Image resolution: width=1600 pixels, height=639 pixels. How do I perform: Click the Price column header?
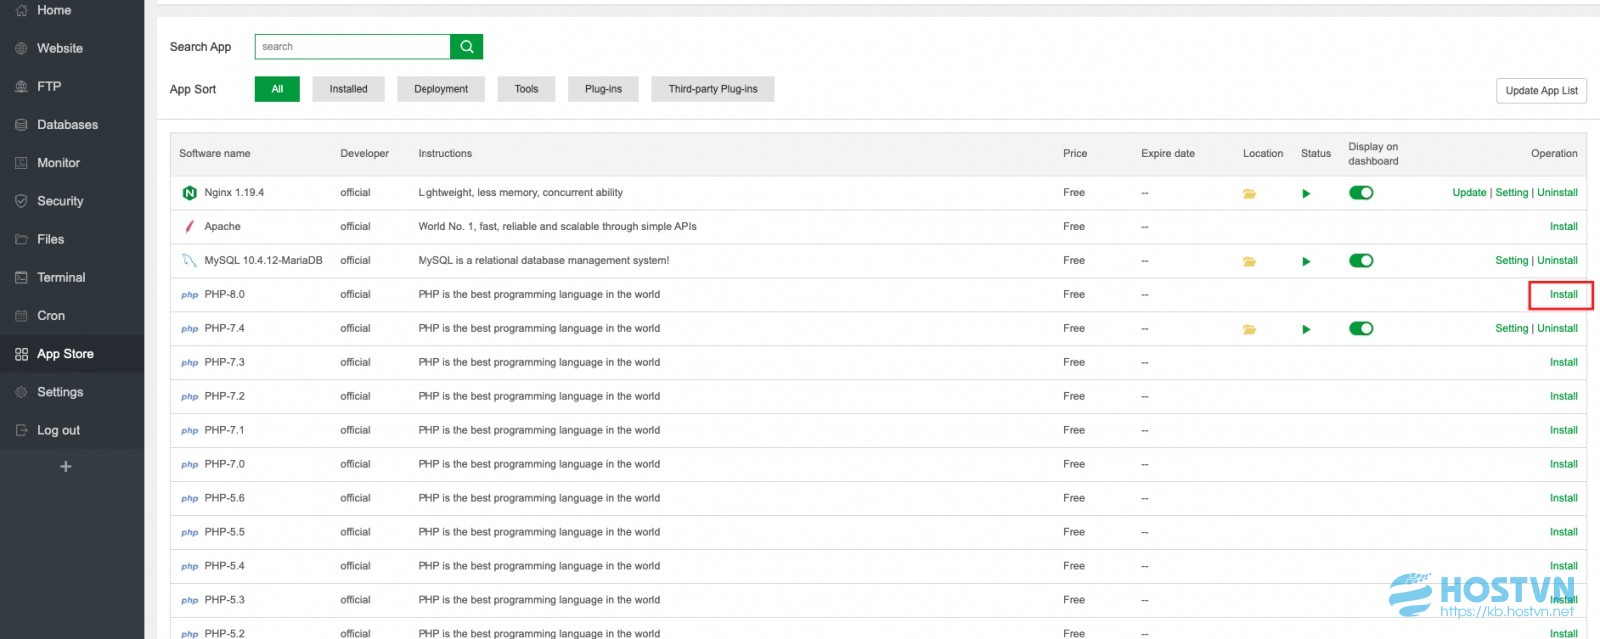pos(1075,154)
